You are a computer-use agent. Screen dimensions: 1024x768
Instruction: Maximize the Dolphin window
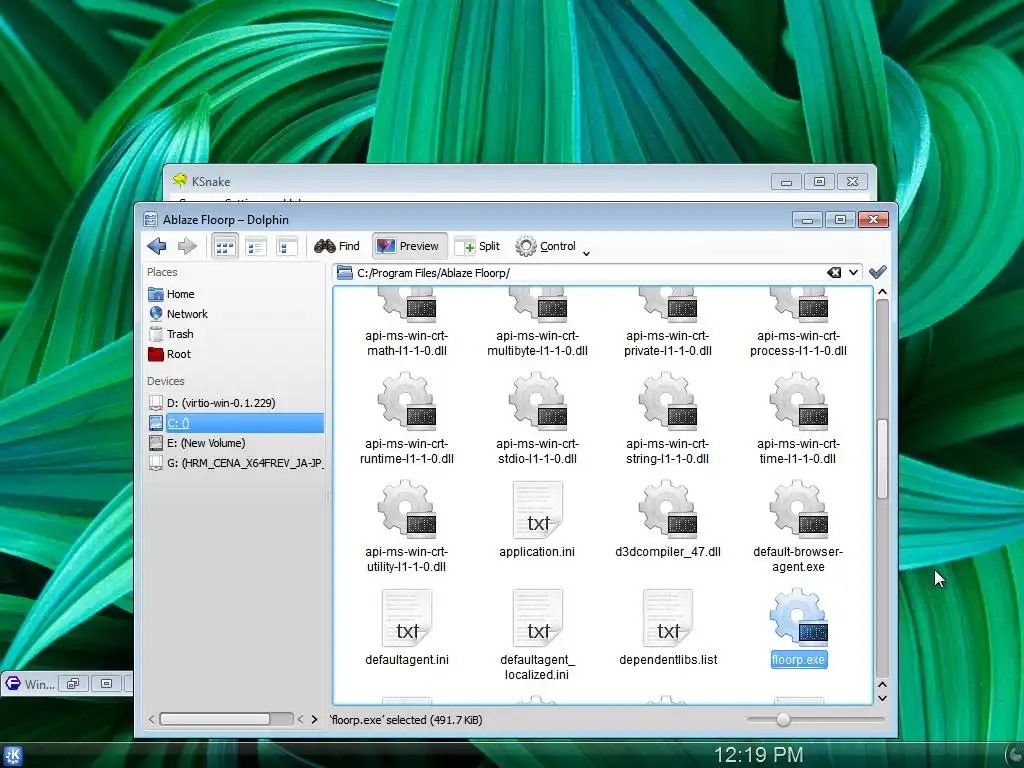(840, 219)
